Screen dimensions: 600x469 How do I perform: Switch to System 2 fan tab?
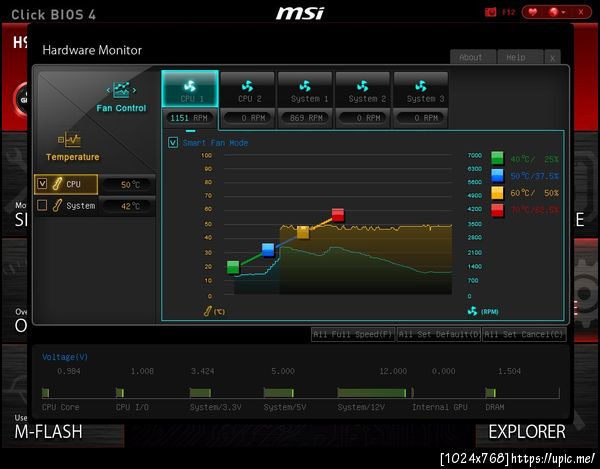point(363,89)
